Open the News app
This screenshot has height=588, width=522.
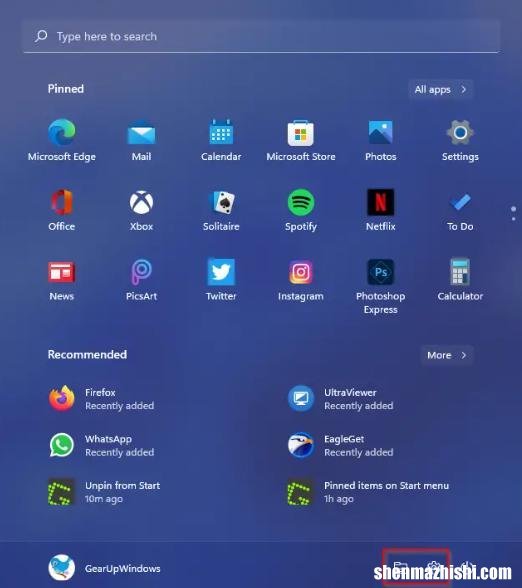[x=62, y=280]
